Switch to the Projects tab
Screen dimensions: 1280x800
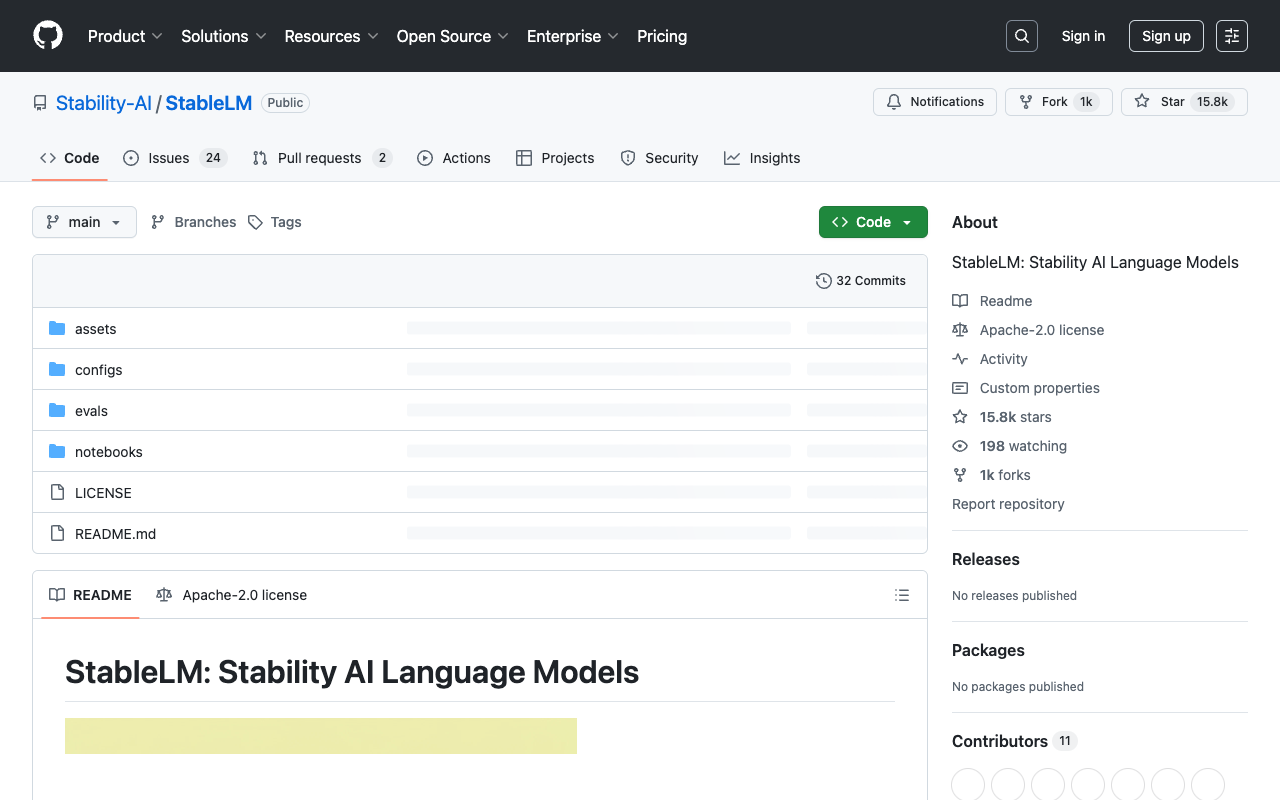point(555,158)
